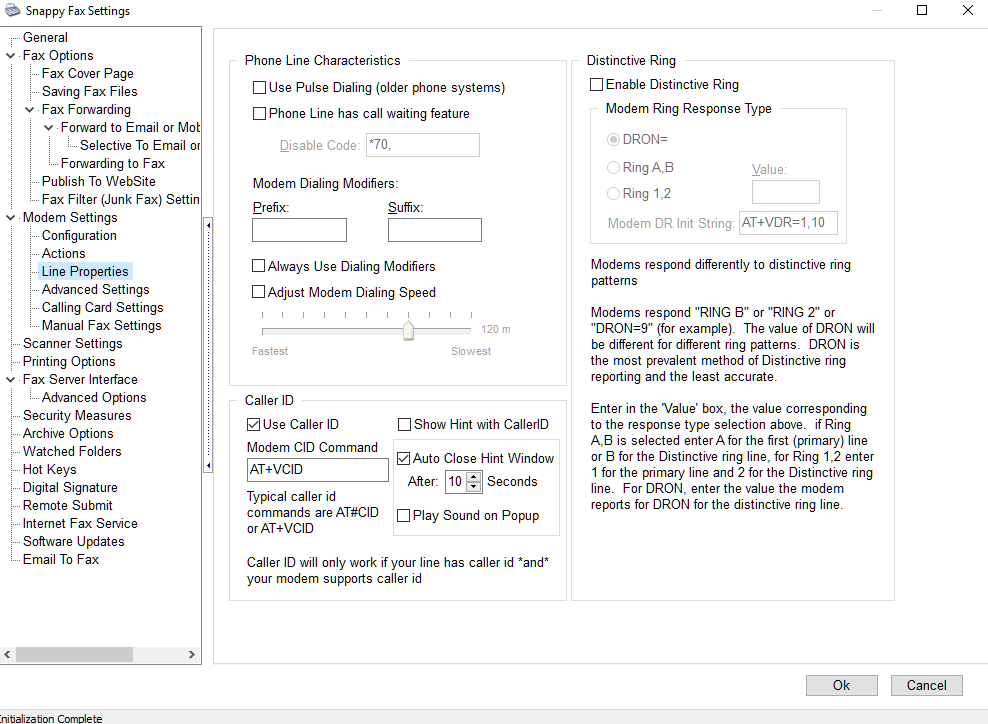Decrease Auto Close seconds with down arrow
This screenshot has height=724, width=988.
click(x=474, y=486)
